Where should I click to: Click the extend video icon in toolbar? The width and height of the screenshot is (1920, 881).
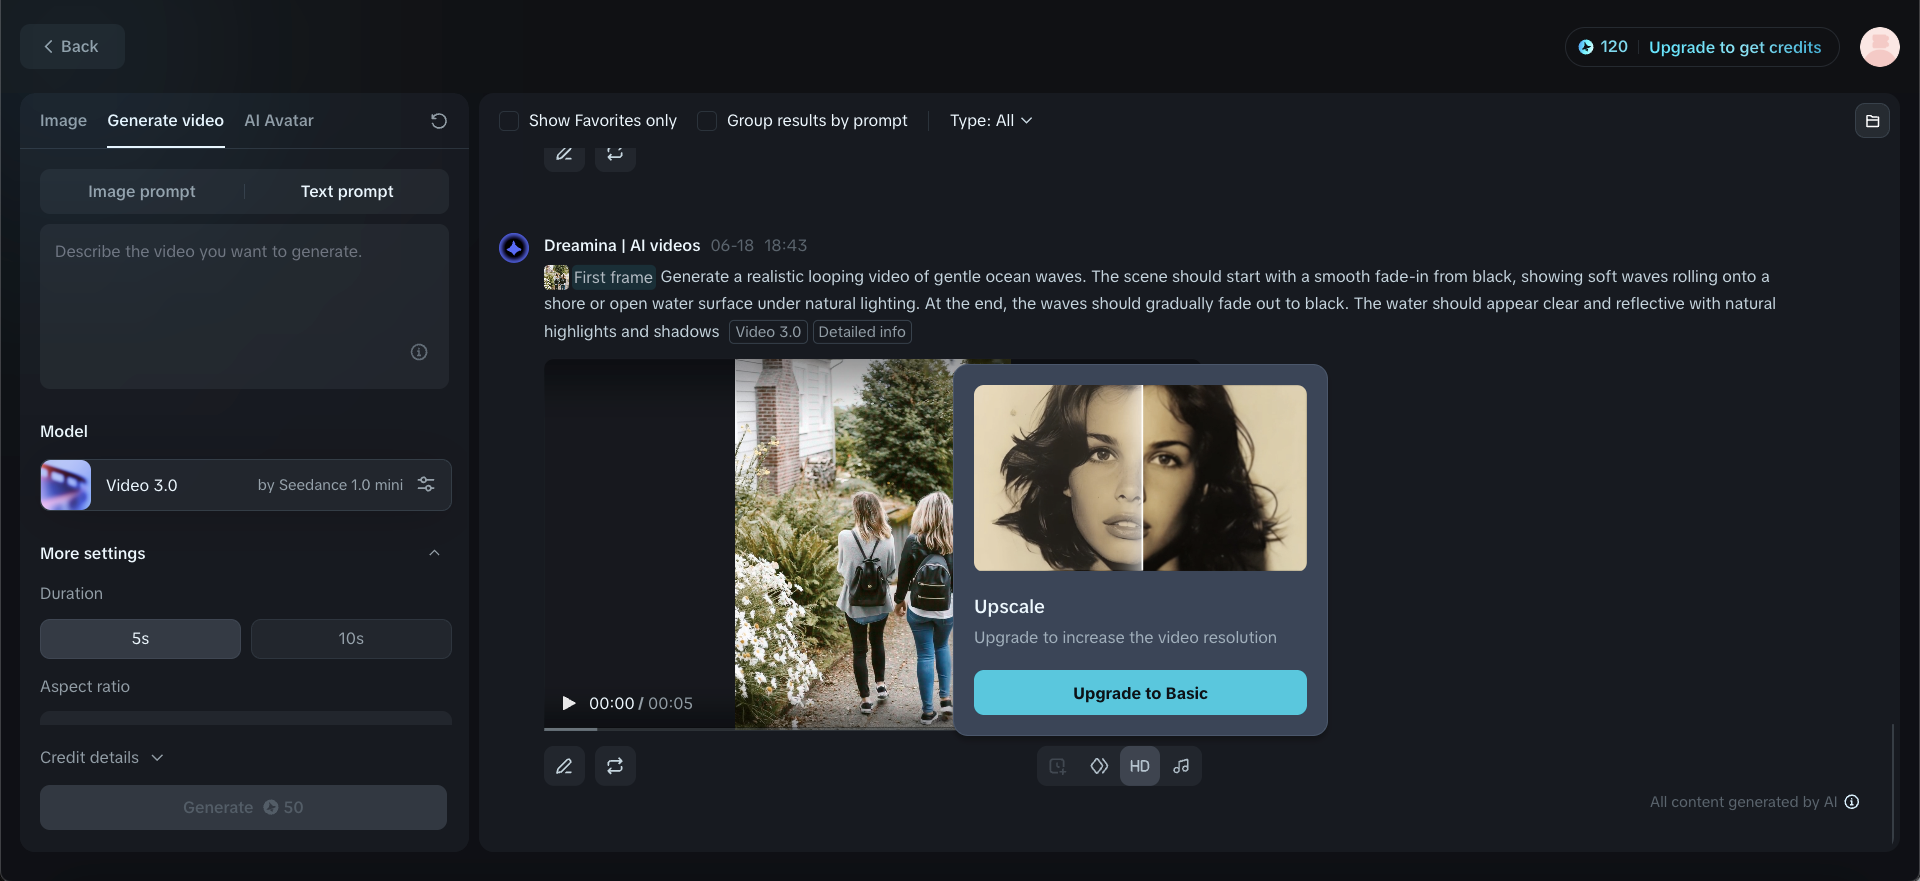click(x=1057, y=766)
